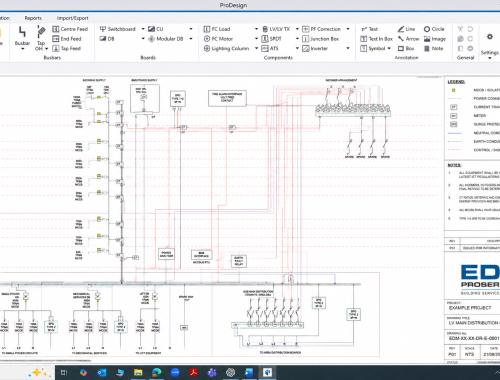Viewport: 500px width, 380px height.
Task: Insert an Inverter component
Action: pos(315,48)
